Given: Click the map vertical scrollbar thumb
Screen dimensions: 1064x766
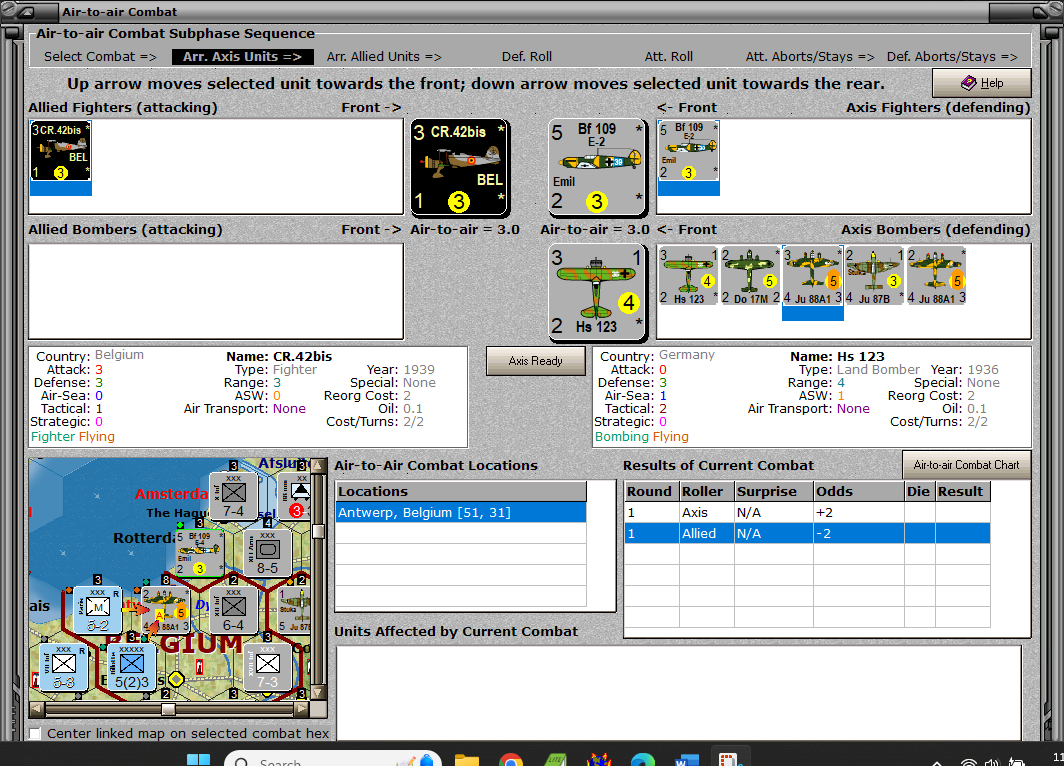Looking at the screenshot, I should (318, 531).
